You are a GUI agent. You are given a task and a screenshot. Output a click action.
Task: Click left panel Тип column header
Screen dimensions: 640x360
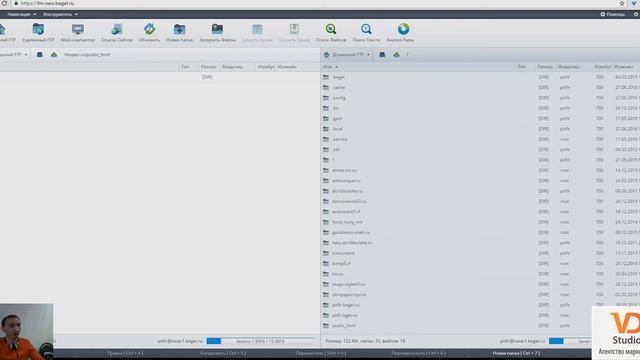click(185, 67)
